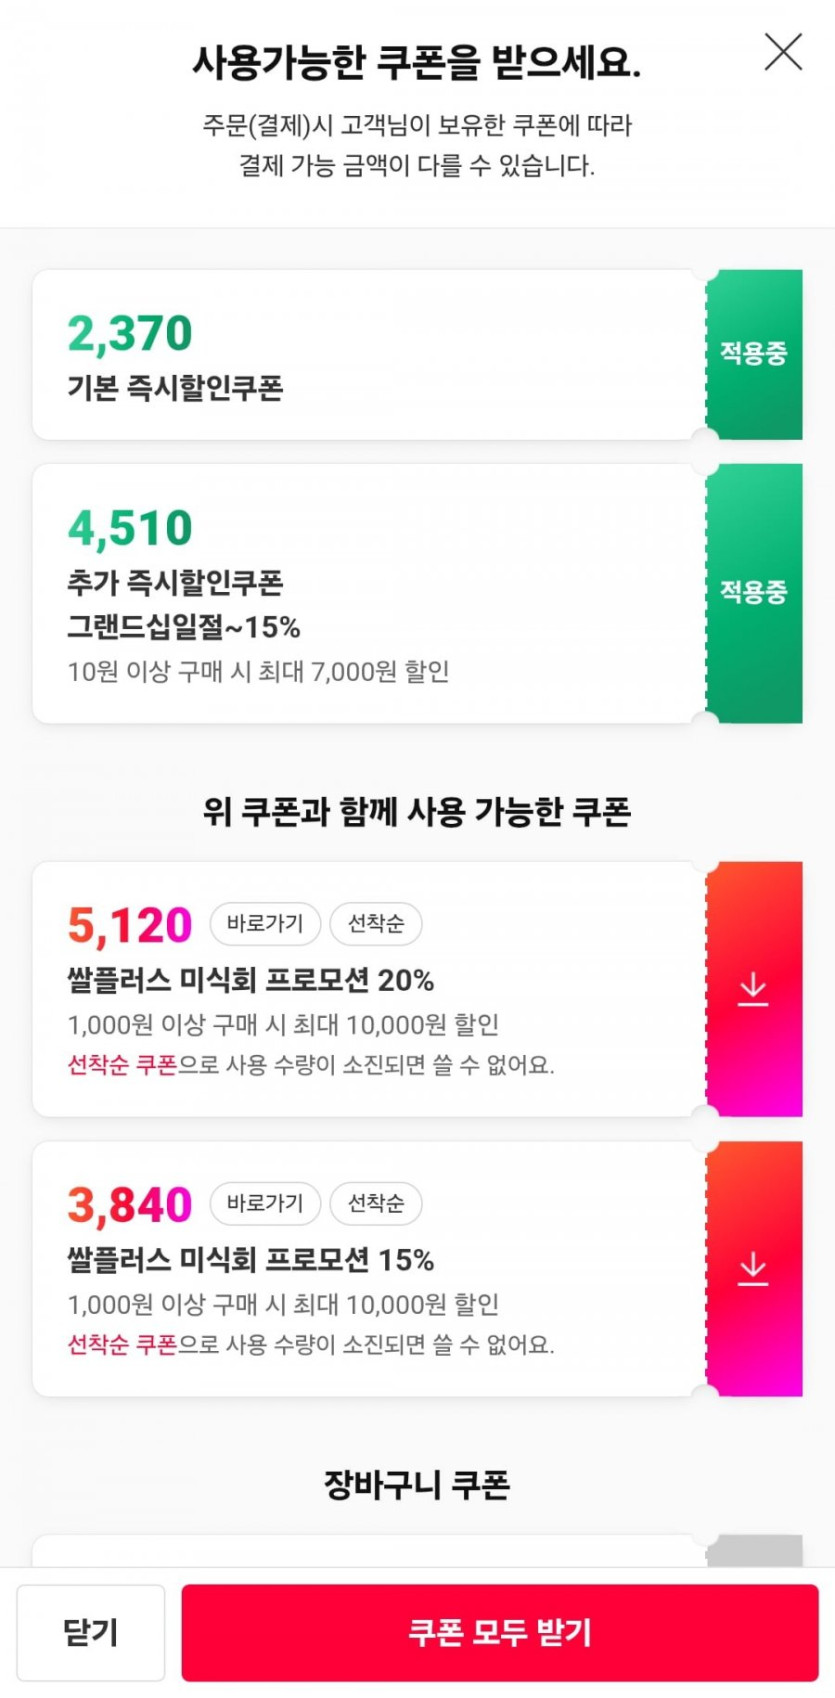Tap 선착순 tag on the 5,120 coupon
Image resolution: width=835 pixels, height=1698 pixels.
pos(375,924)
